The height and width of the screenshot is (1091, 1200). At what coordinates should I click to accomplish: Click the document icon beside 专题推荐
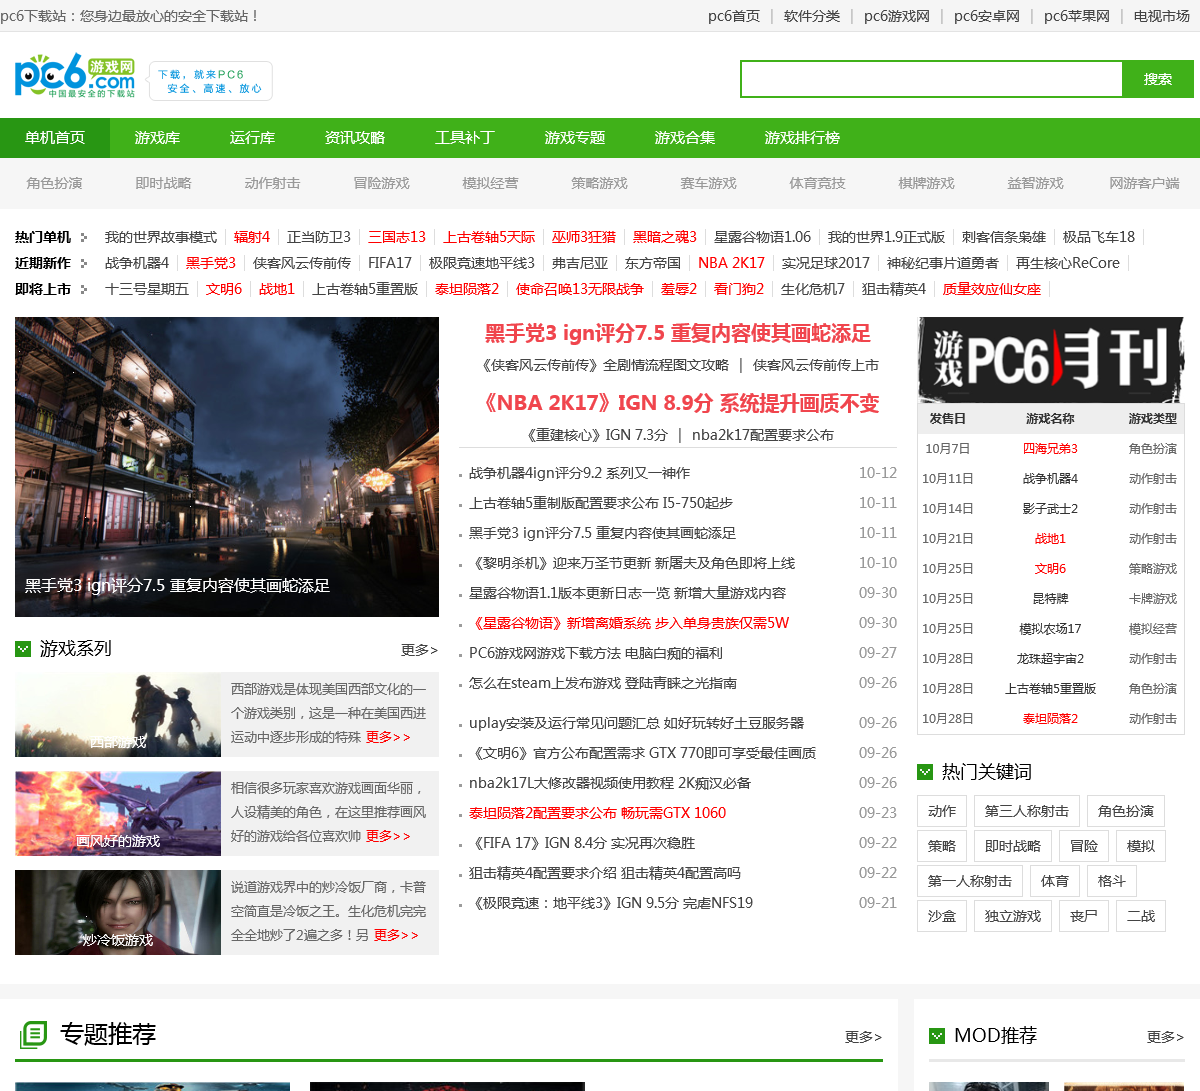33,1034
